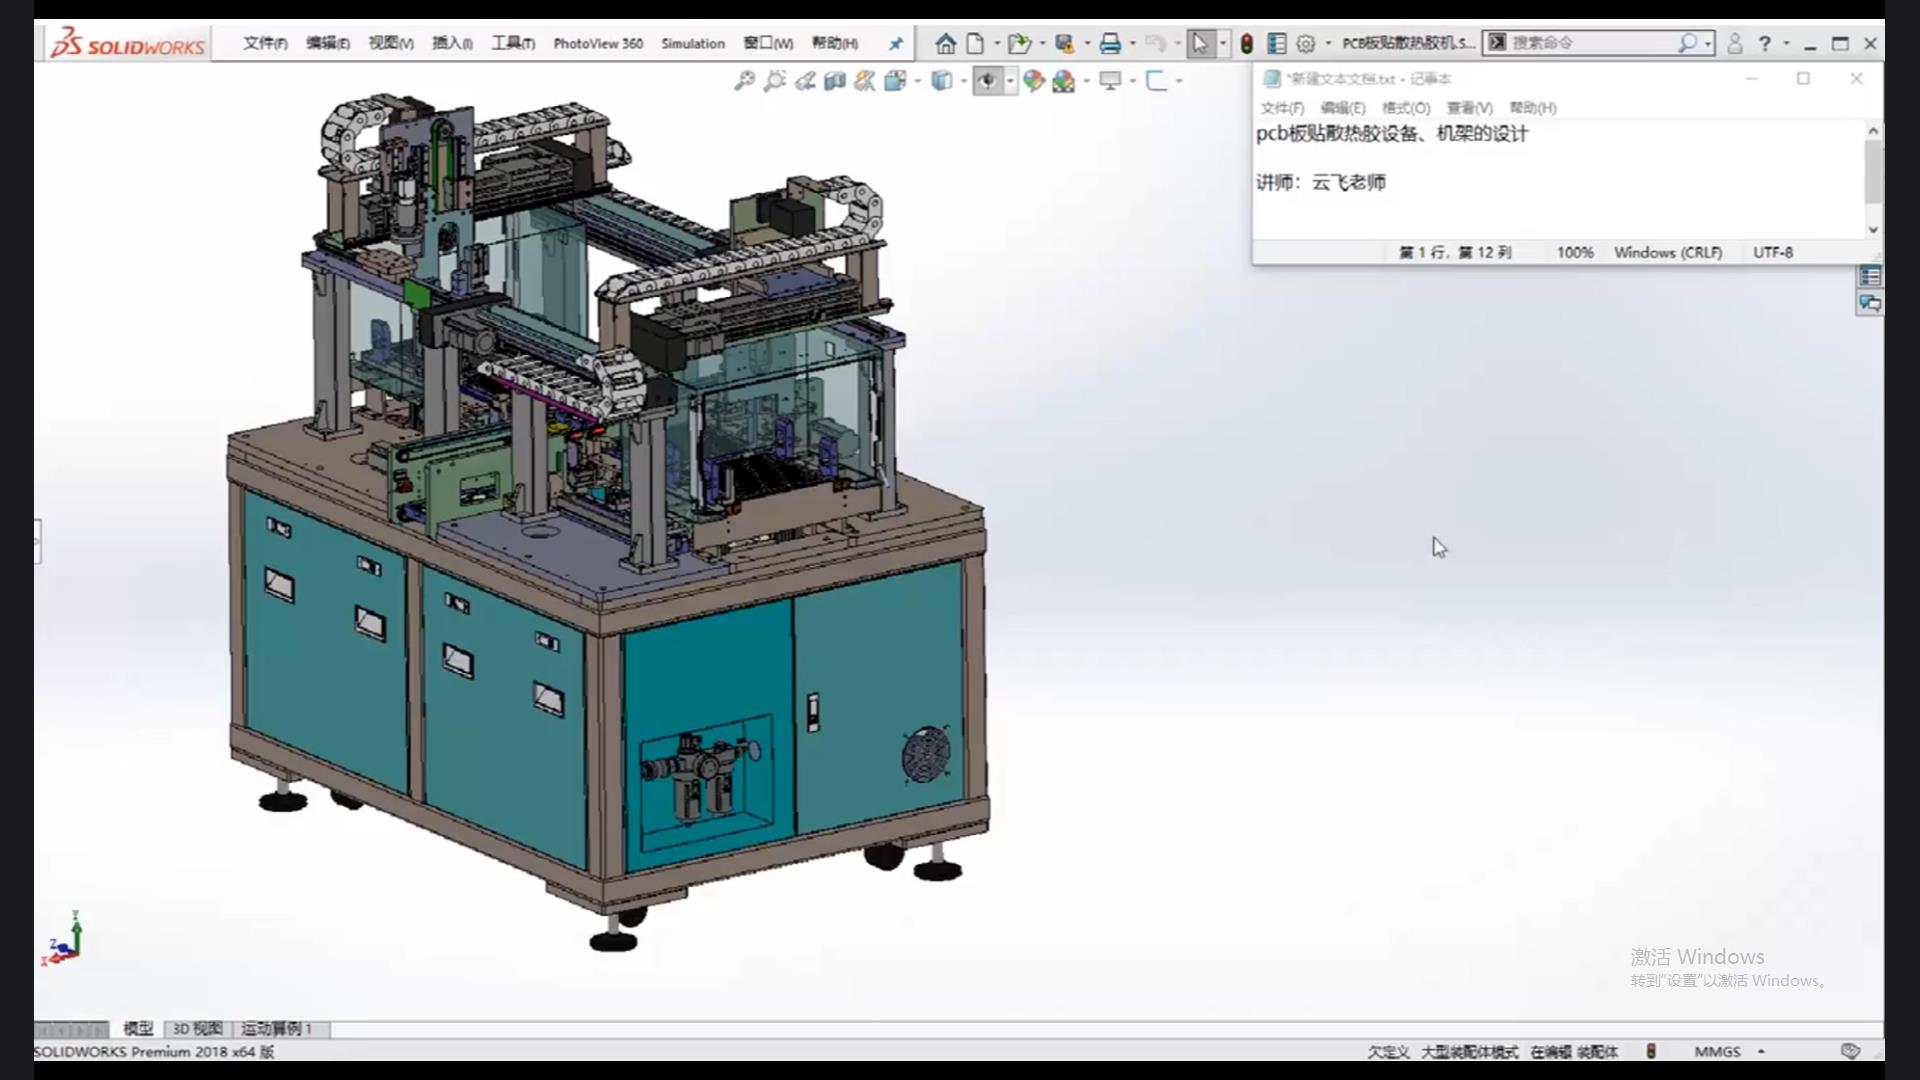Click the Undo icon
Viewport: 1920px width, 1080px height.
coord(1155,43)
